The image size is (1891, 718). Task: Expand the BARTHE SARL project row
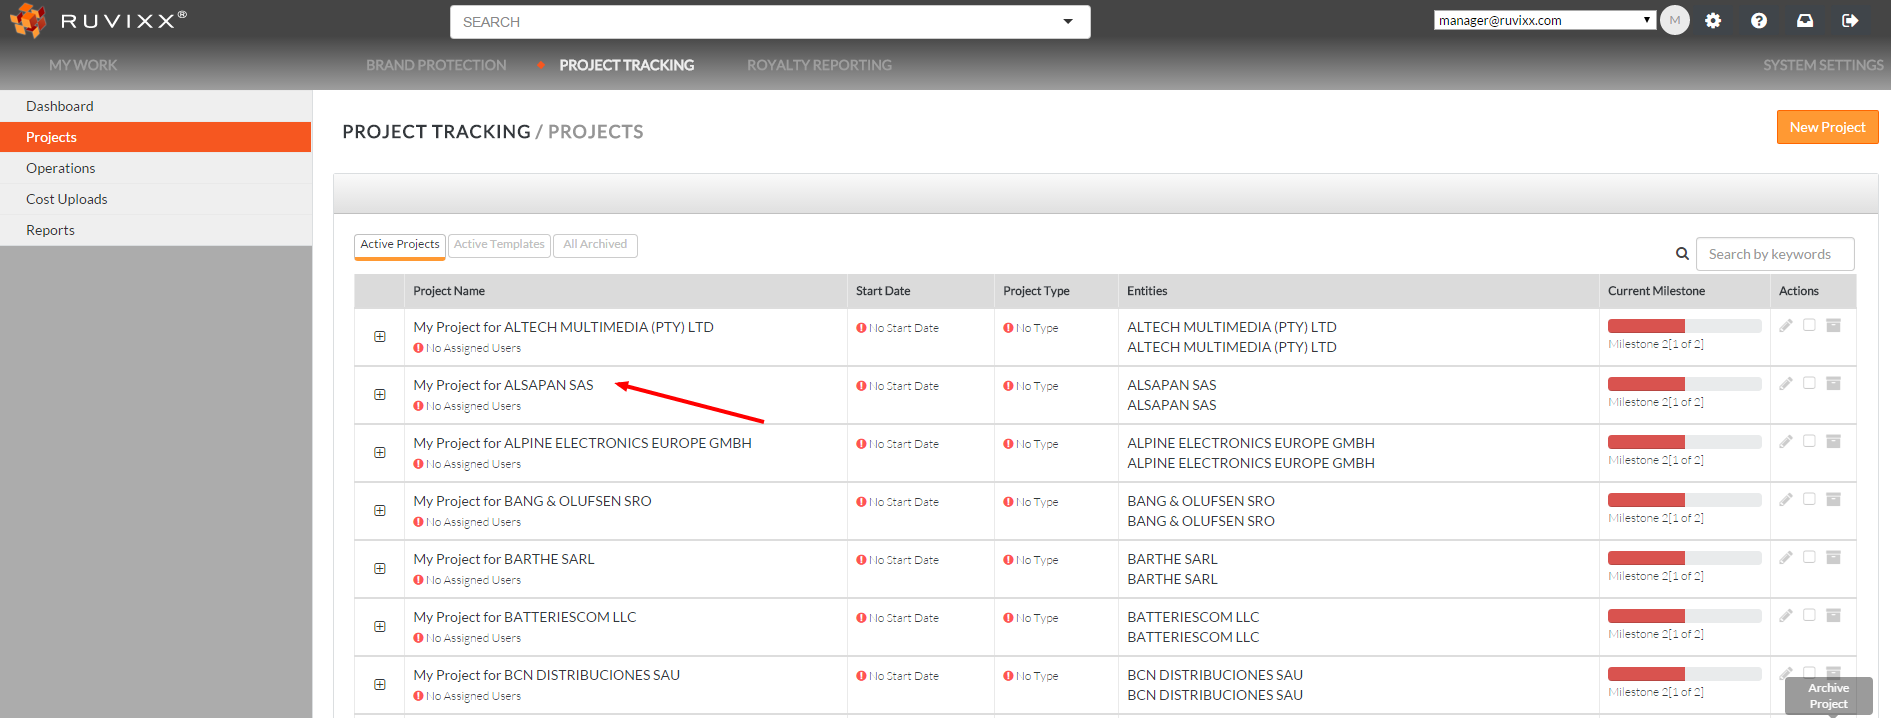coord(380,569)
